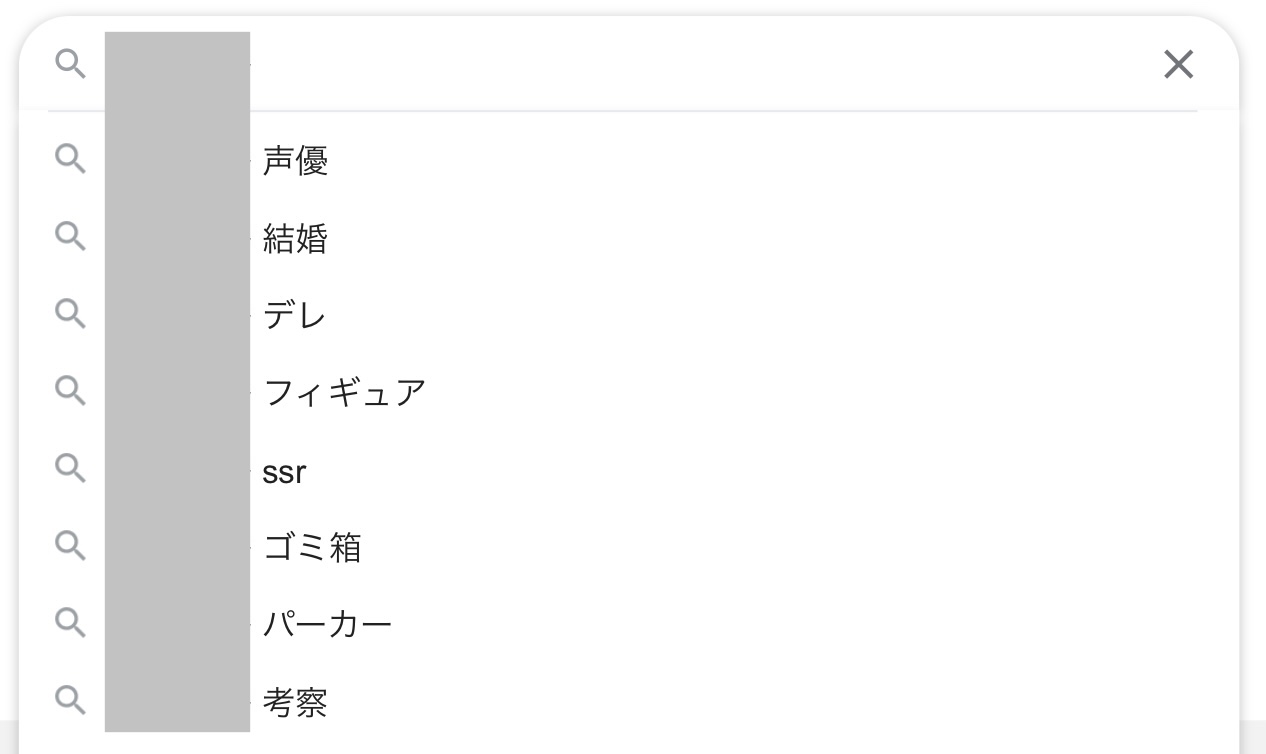
Task: Pick the フィギュア suggestion
Action: (x=629, y=392)
